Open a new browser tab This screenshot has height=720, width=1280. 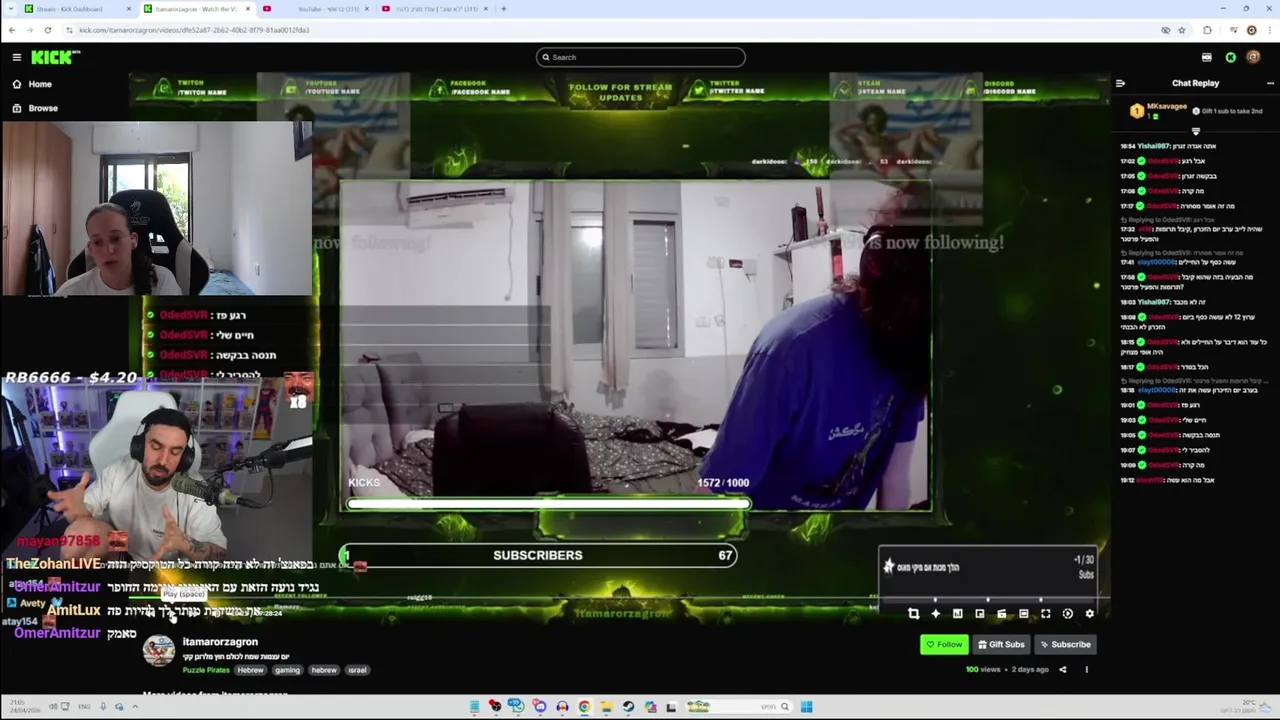[x=503, y=9]
